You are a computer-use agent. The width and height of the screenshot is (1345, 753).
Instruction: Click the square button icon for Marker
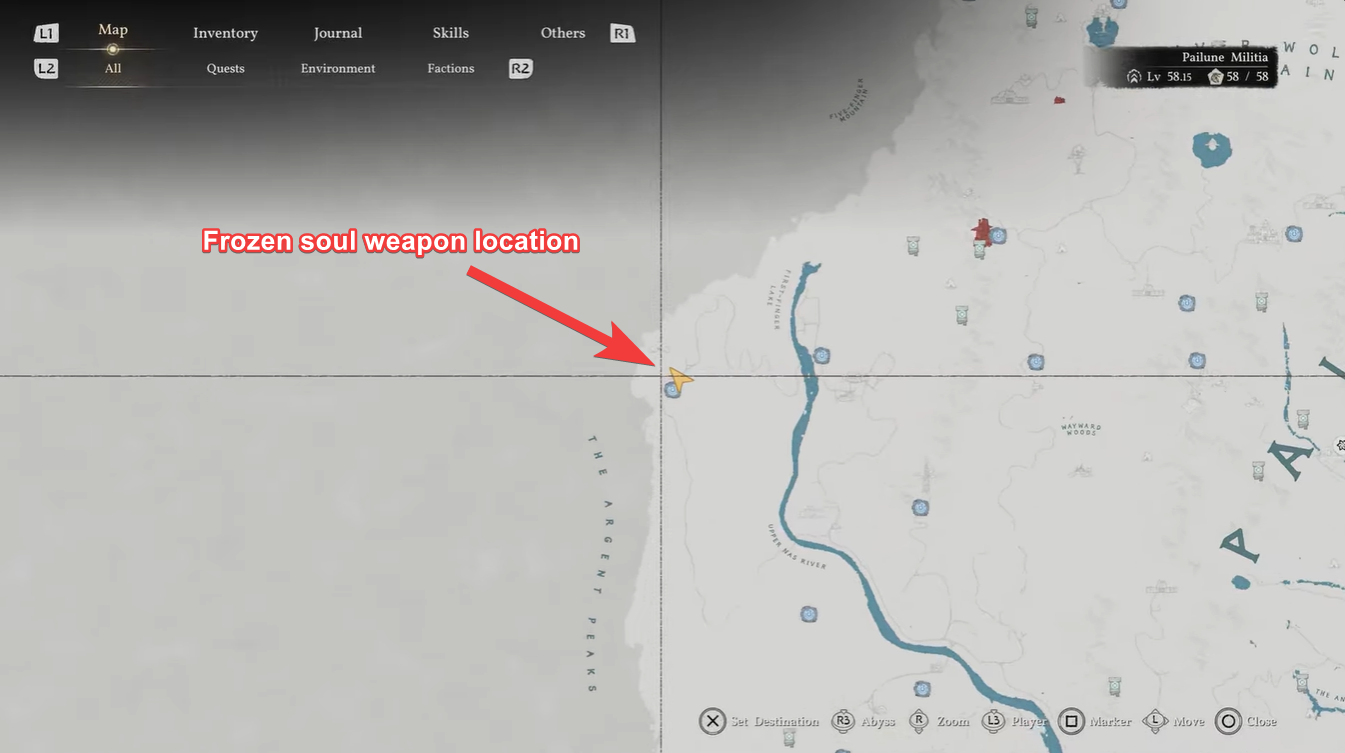coord(1071,721)
